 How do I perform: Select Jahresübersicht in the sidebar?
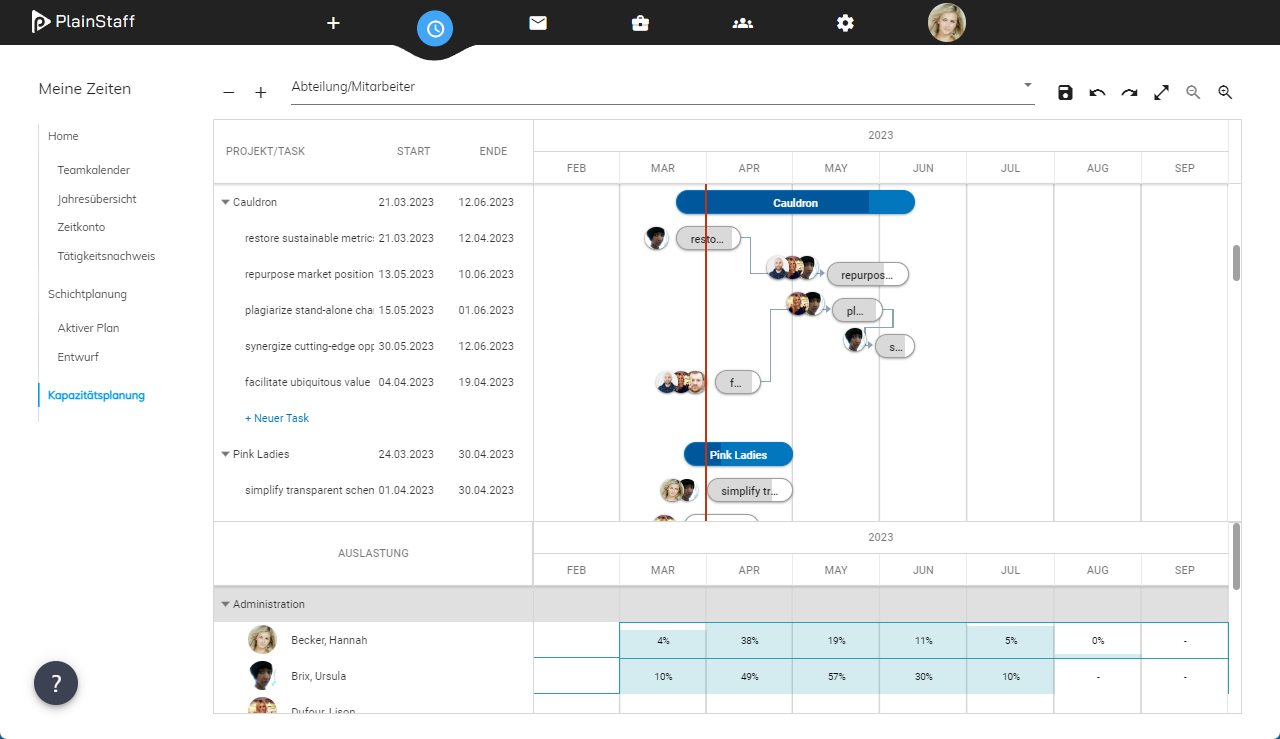coord(97,199)
